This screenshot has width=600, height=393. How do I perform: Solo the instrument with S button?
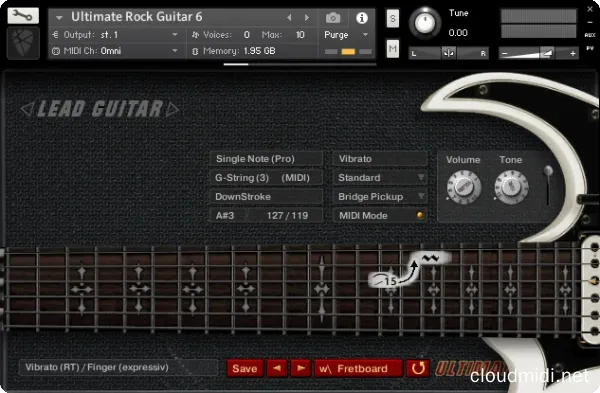point(393,18)
